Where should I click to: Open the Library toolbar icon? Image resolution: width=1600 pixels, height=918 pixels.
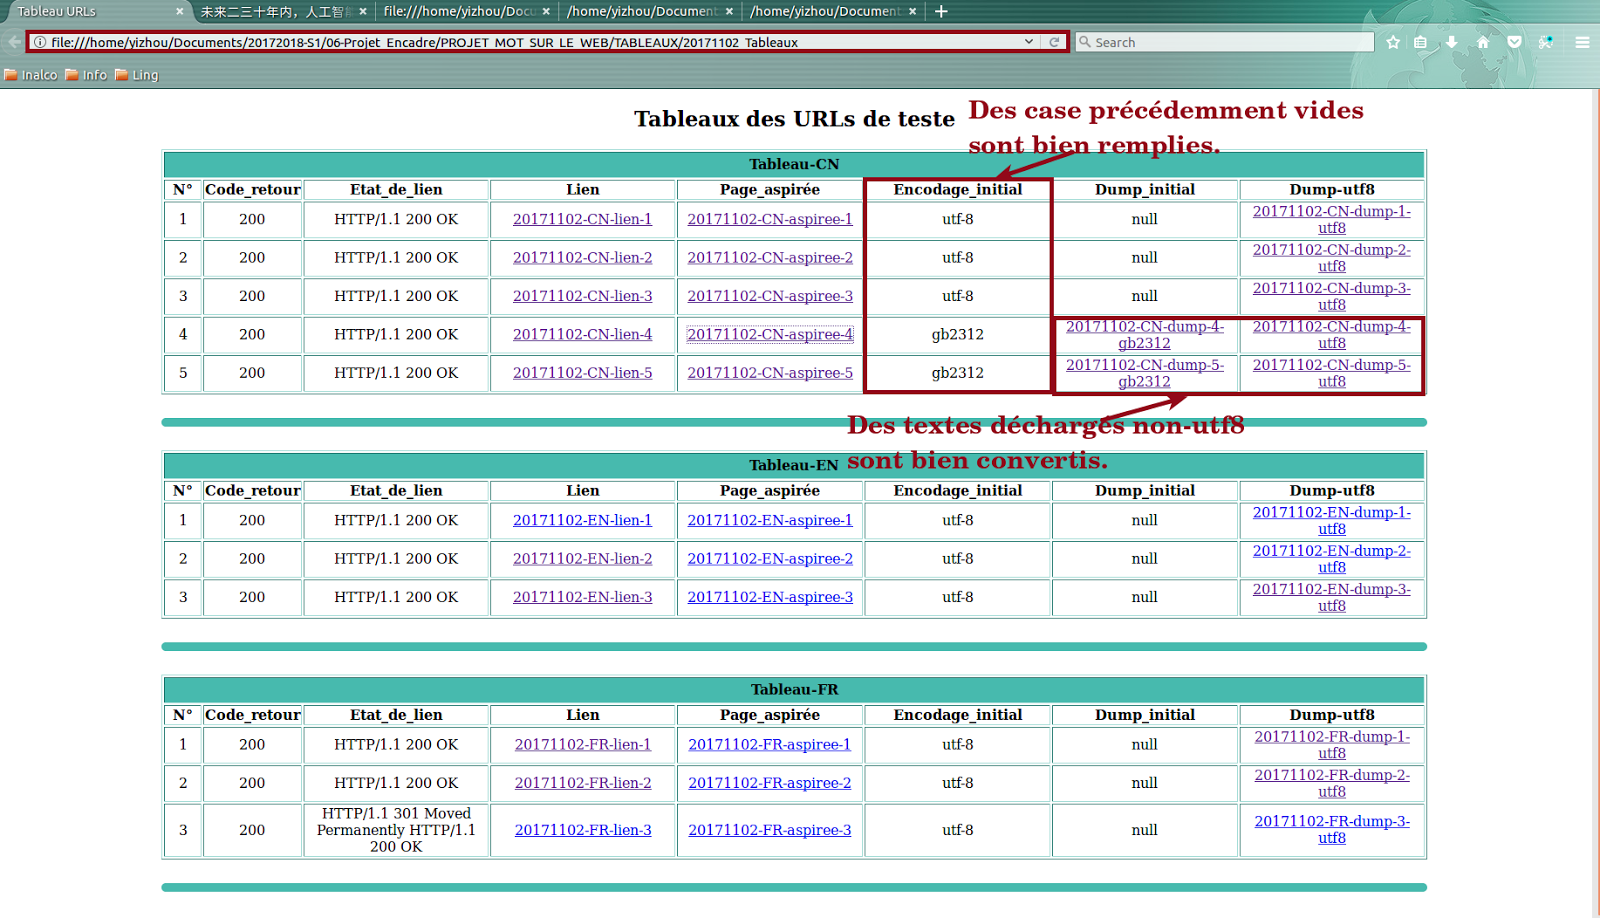click(x=1421, y=42)
